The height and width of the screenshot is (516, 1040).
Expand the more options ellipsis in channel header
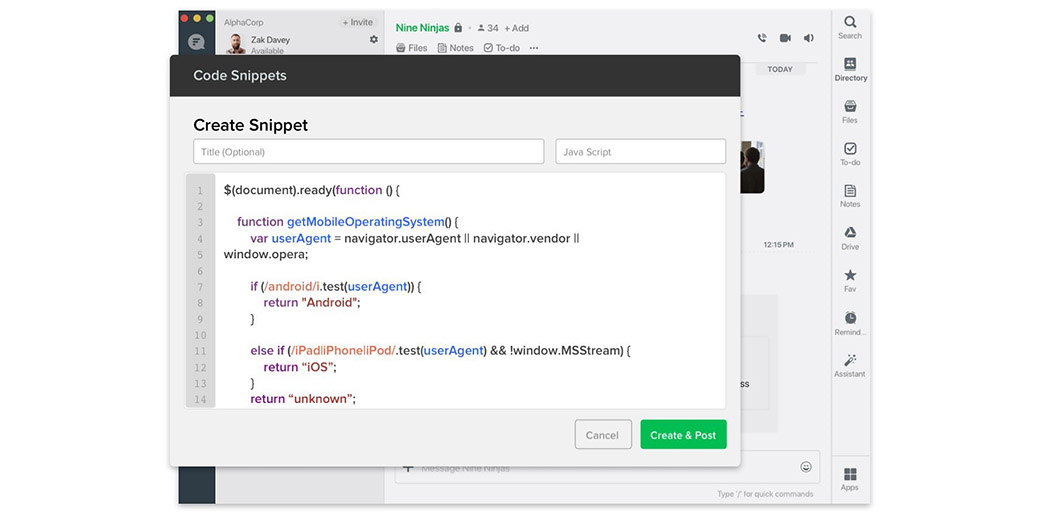point(533,48)
